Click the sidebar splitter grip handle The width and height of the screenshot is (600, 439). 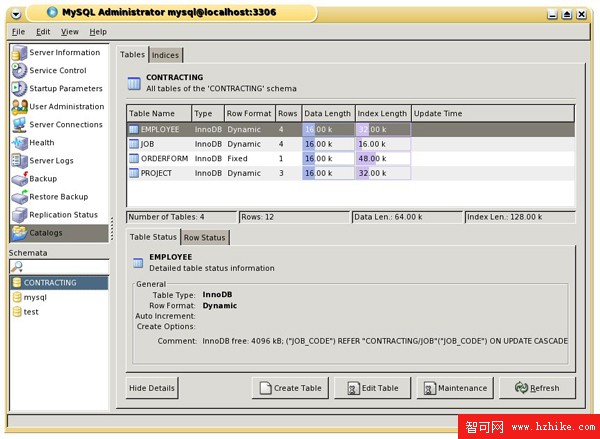click(112, 229)
